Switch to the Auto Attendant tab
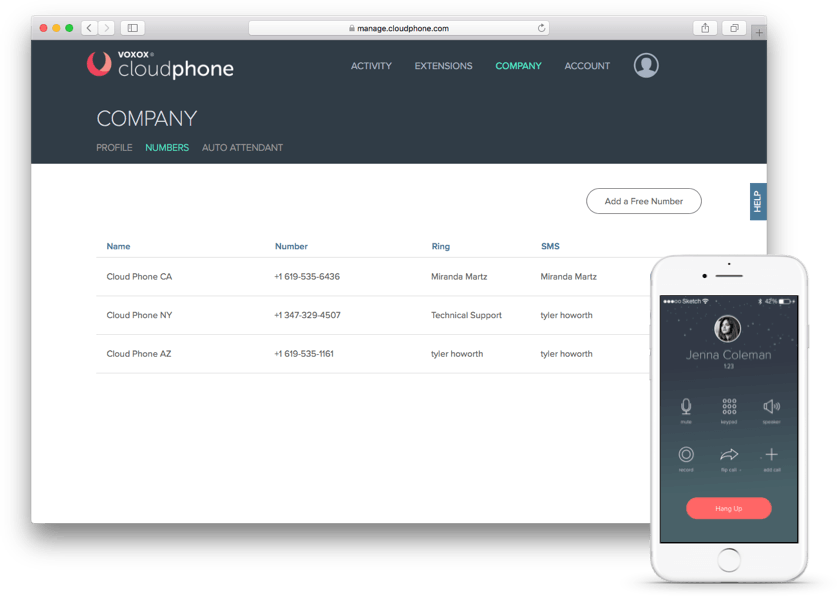Viewport: 837px width, 596px height. tap(242, 148)
